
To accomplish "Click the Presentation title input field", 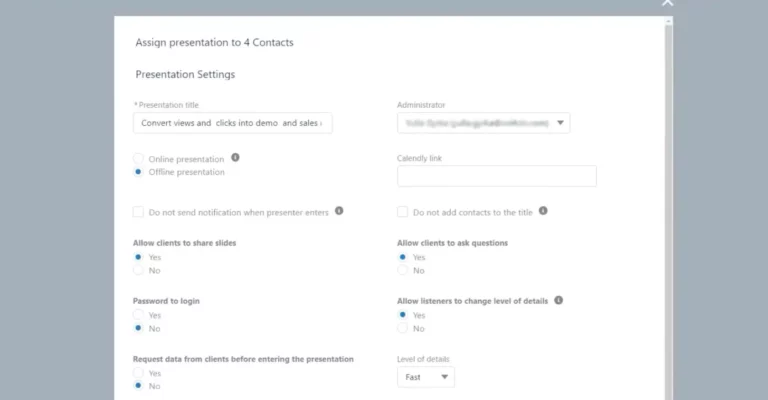I will tap(233, 123).
